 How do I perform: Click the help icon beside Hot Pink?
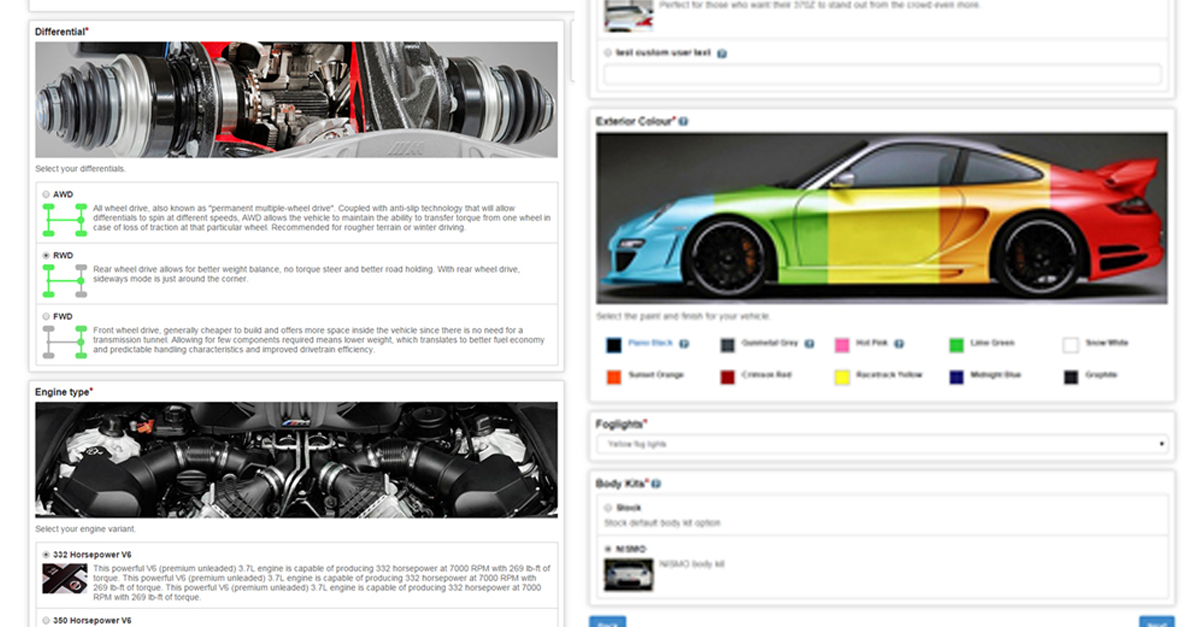click(899, 344)
